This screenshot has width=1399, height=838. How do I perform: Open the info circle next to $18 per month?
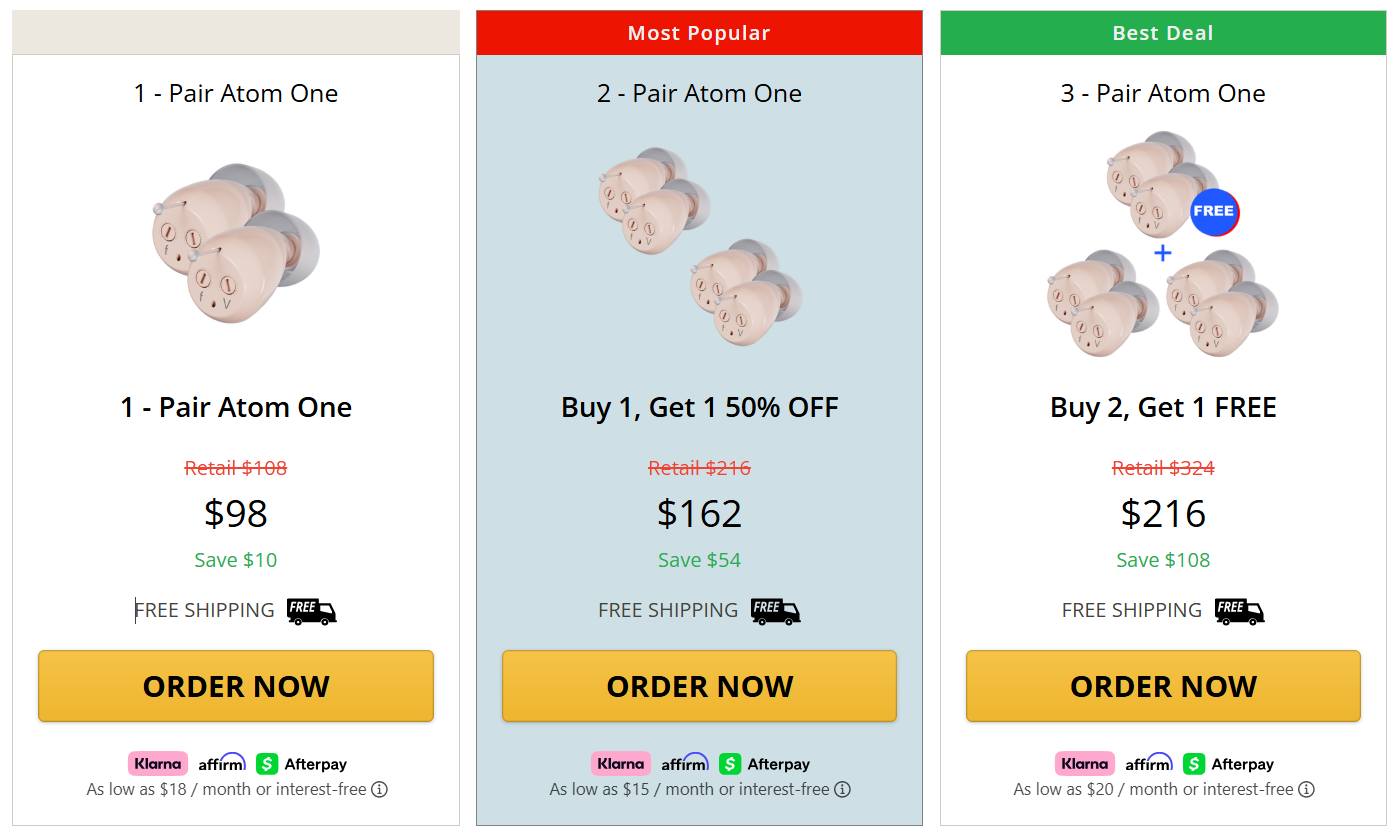click(379, 789)
